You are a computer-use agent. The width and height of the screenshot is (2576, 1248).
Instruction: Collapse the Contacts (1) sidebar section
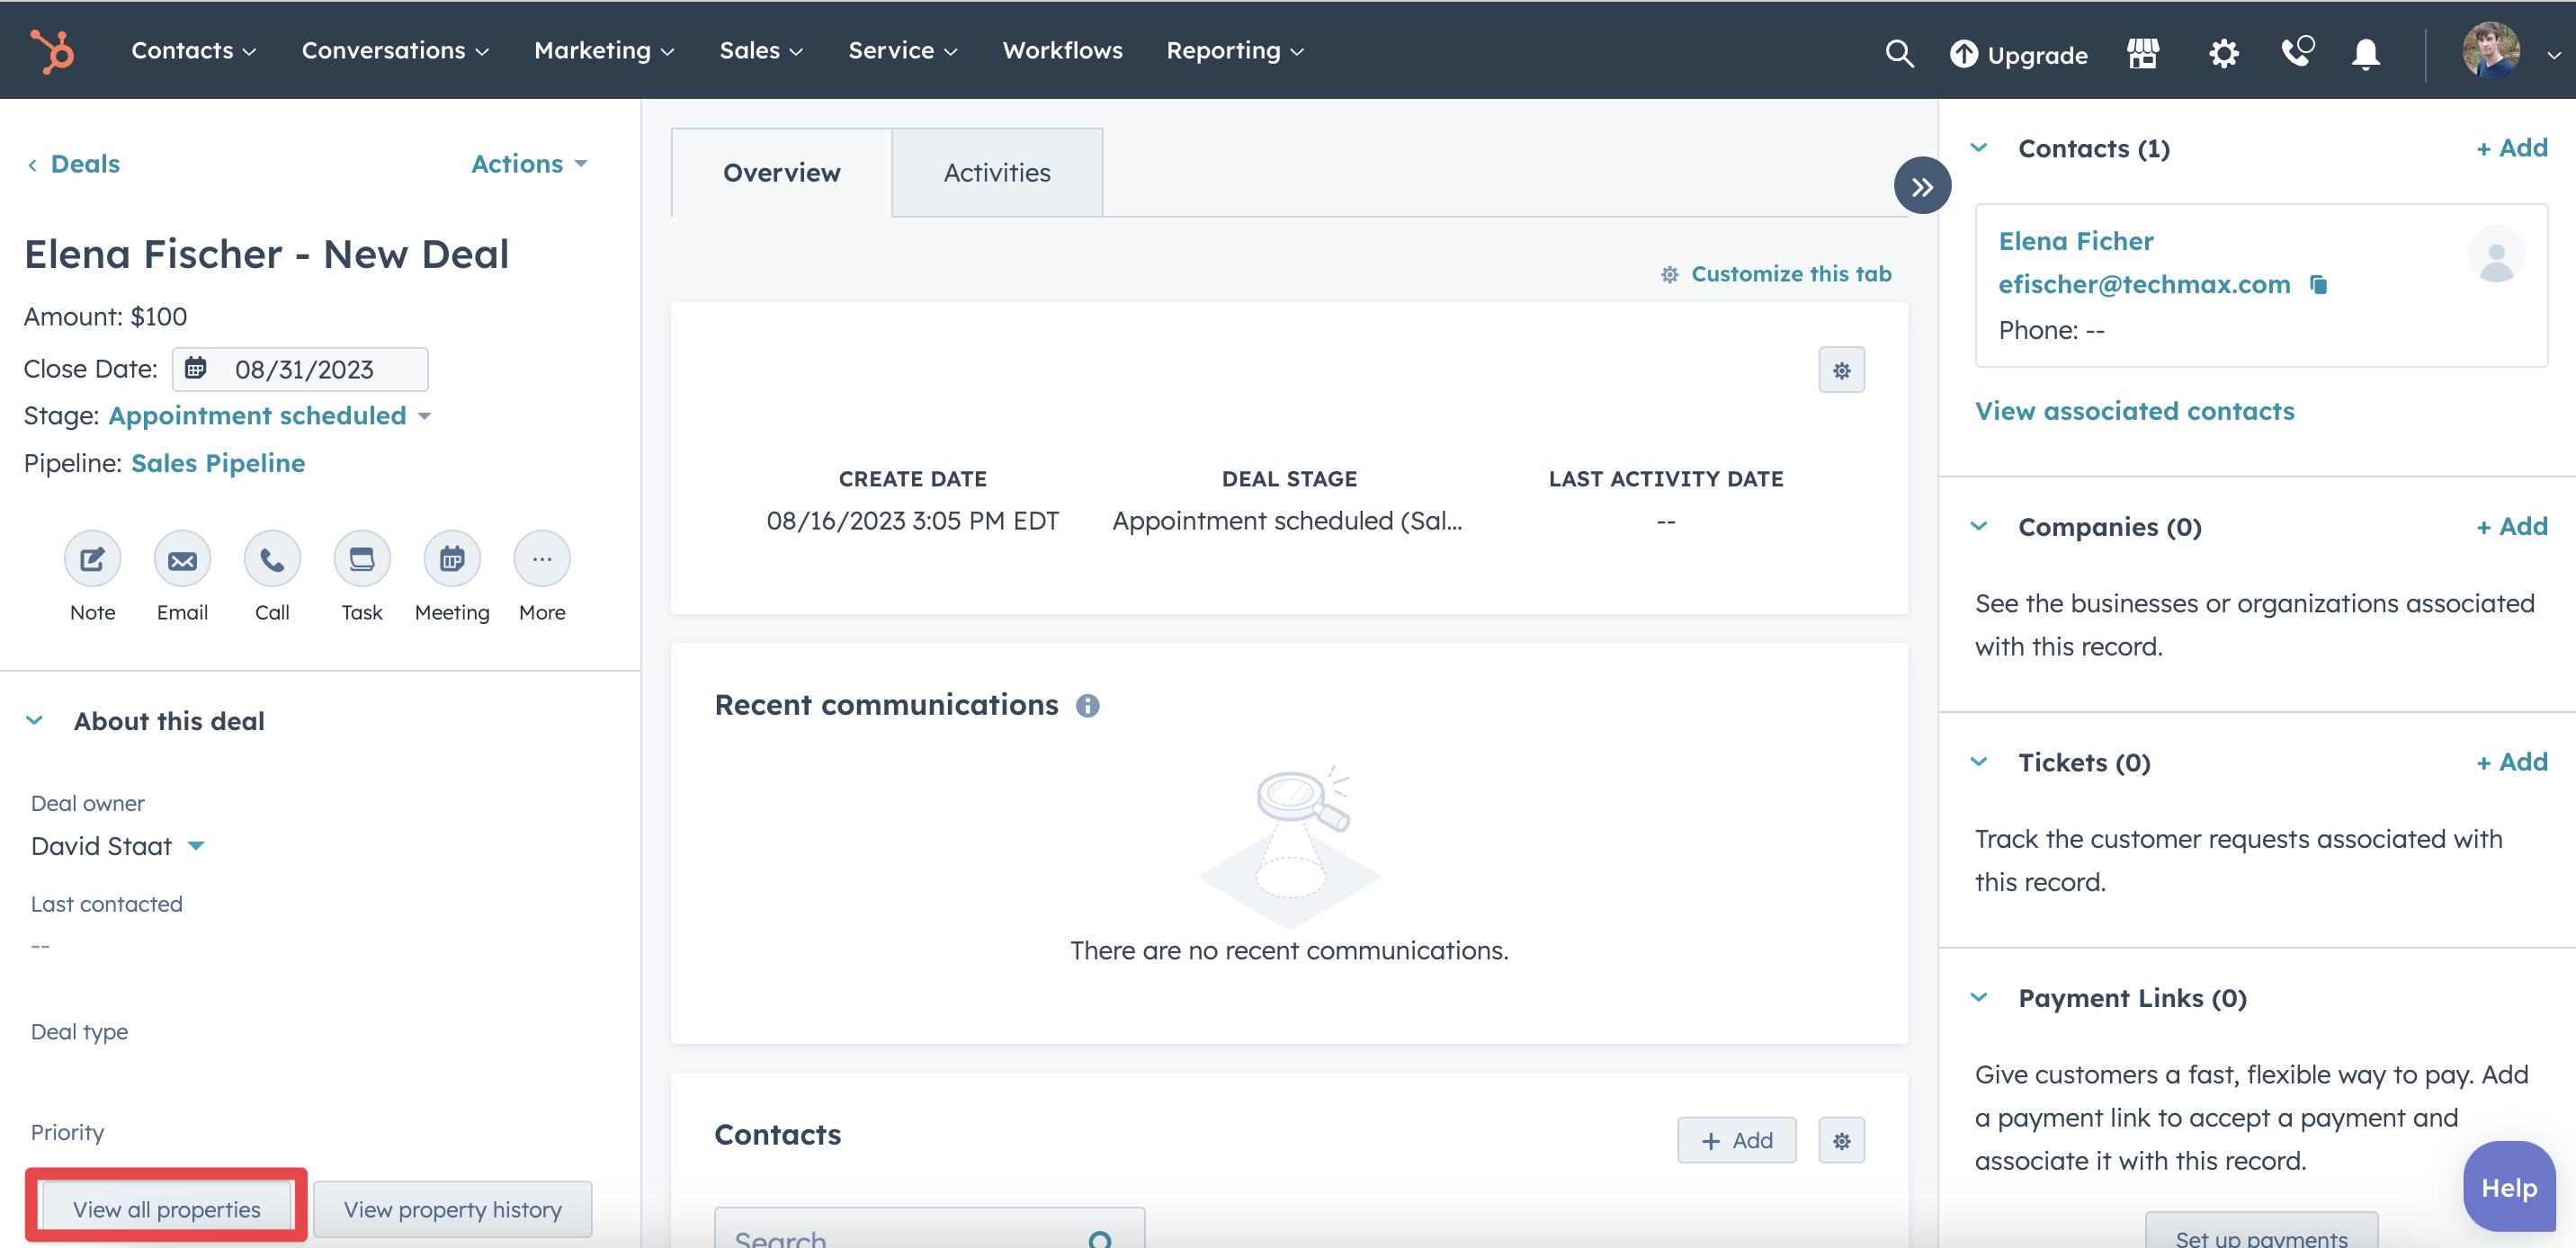tap(1978, 148)
